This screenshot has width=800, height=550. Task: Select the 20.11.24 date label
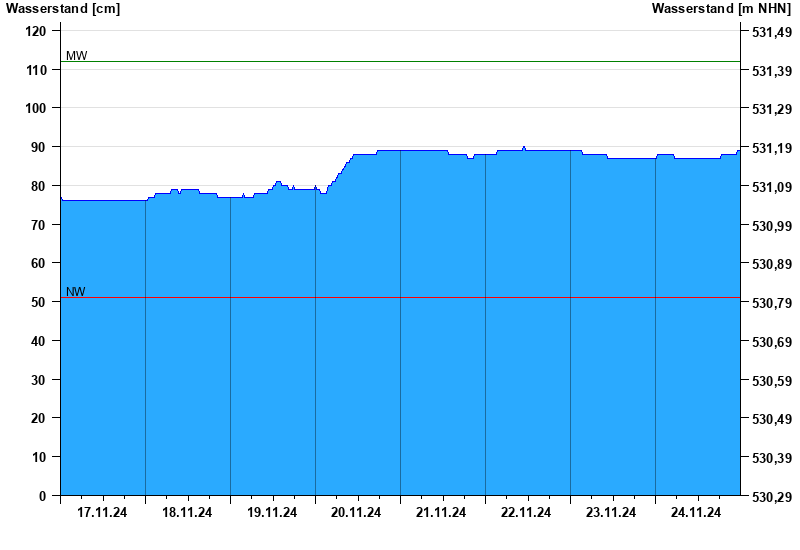[x=356, y=512]
